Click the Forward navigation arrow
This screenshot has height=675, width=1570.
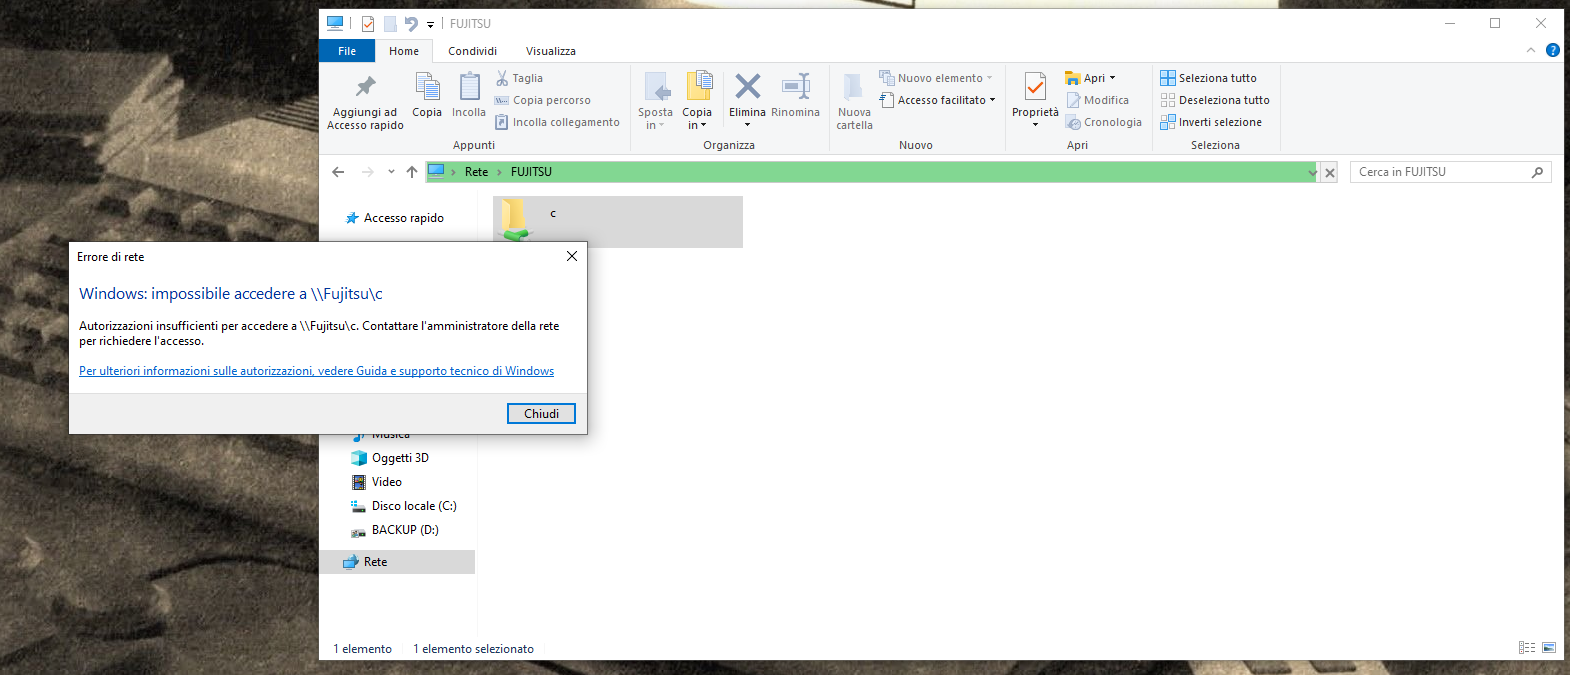click(367, 172)
